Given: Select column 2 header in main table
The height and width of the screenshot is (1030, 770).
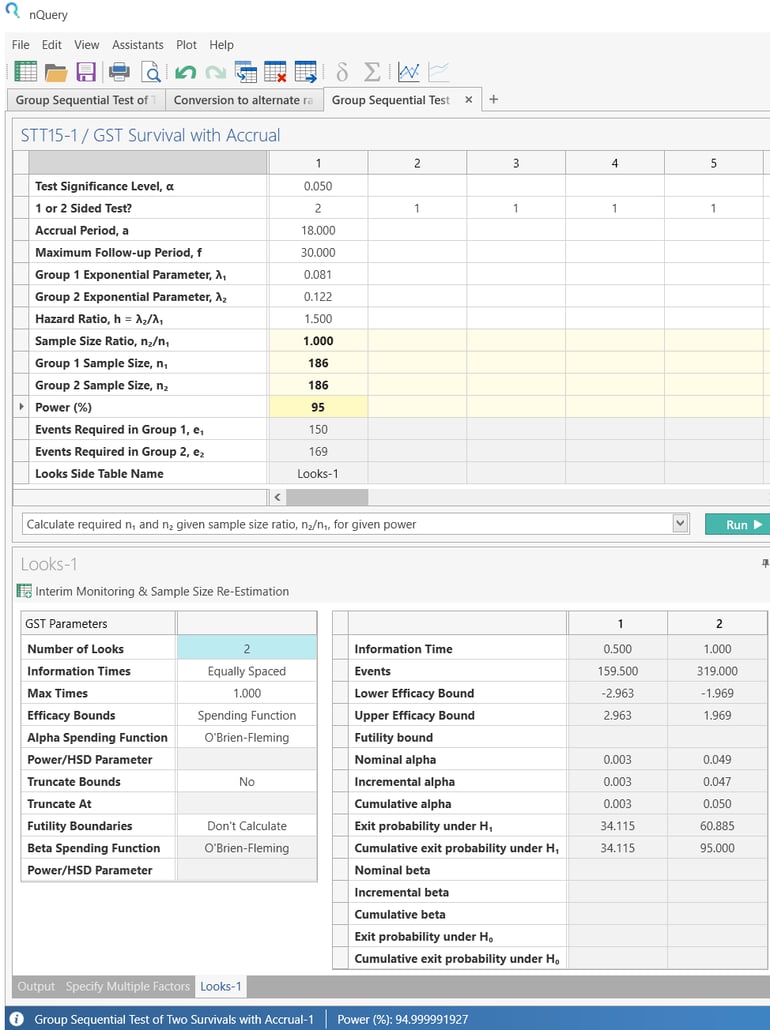Looking at the screenshot, I should pos(417,163).
